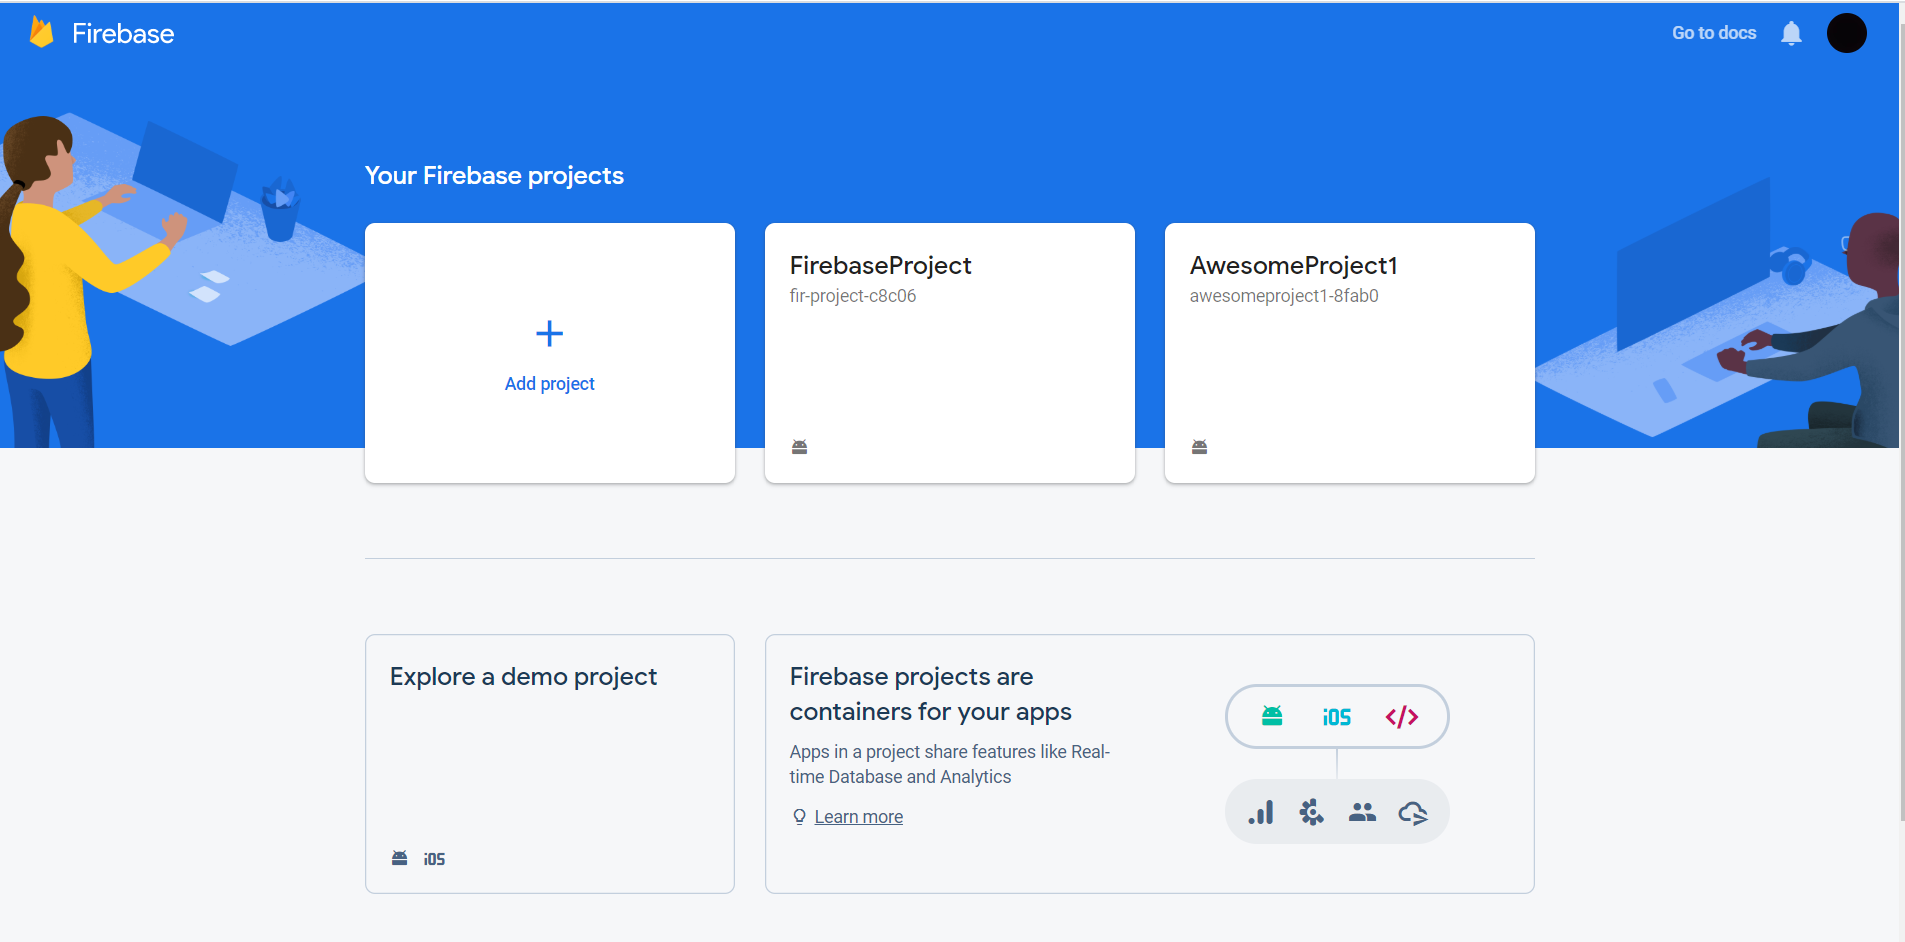
Task: Click the green Android icon in apps diagram
Action: pos(1272,716)
